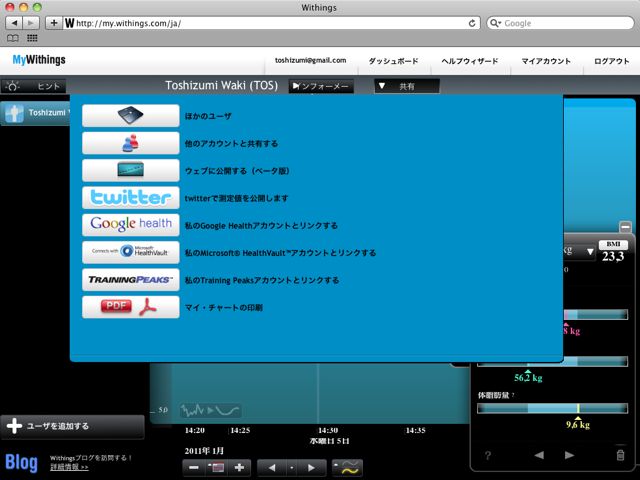This screenshot has width=640, height=480.
Task: Click ウェブに公開する（ベータ版） text
Action: coord(237,171)
